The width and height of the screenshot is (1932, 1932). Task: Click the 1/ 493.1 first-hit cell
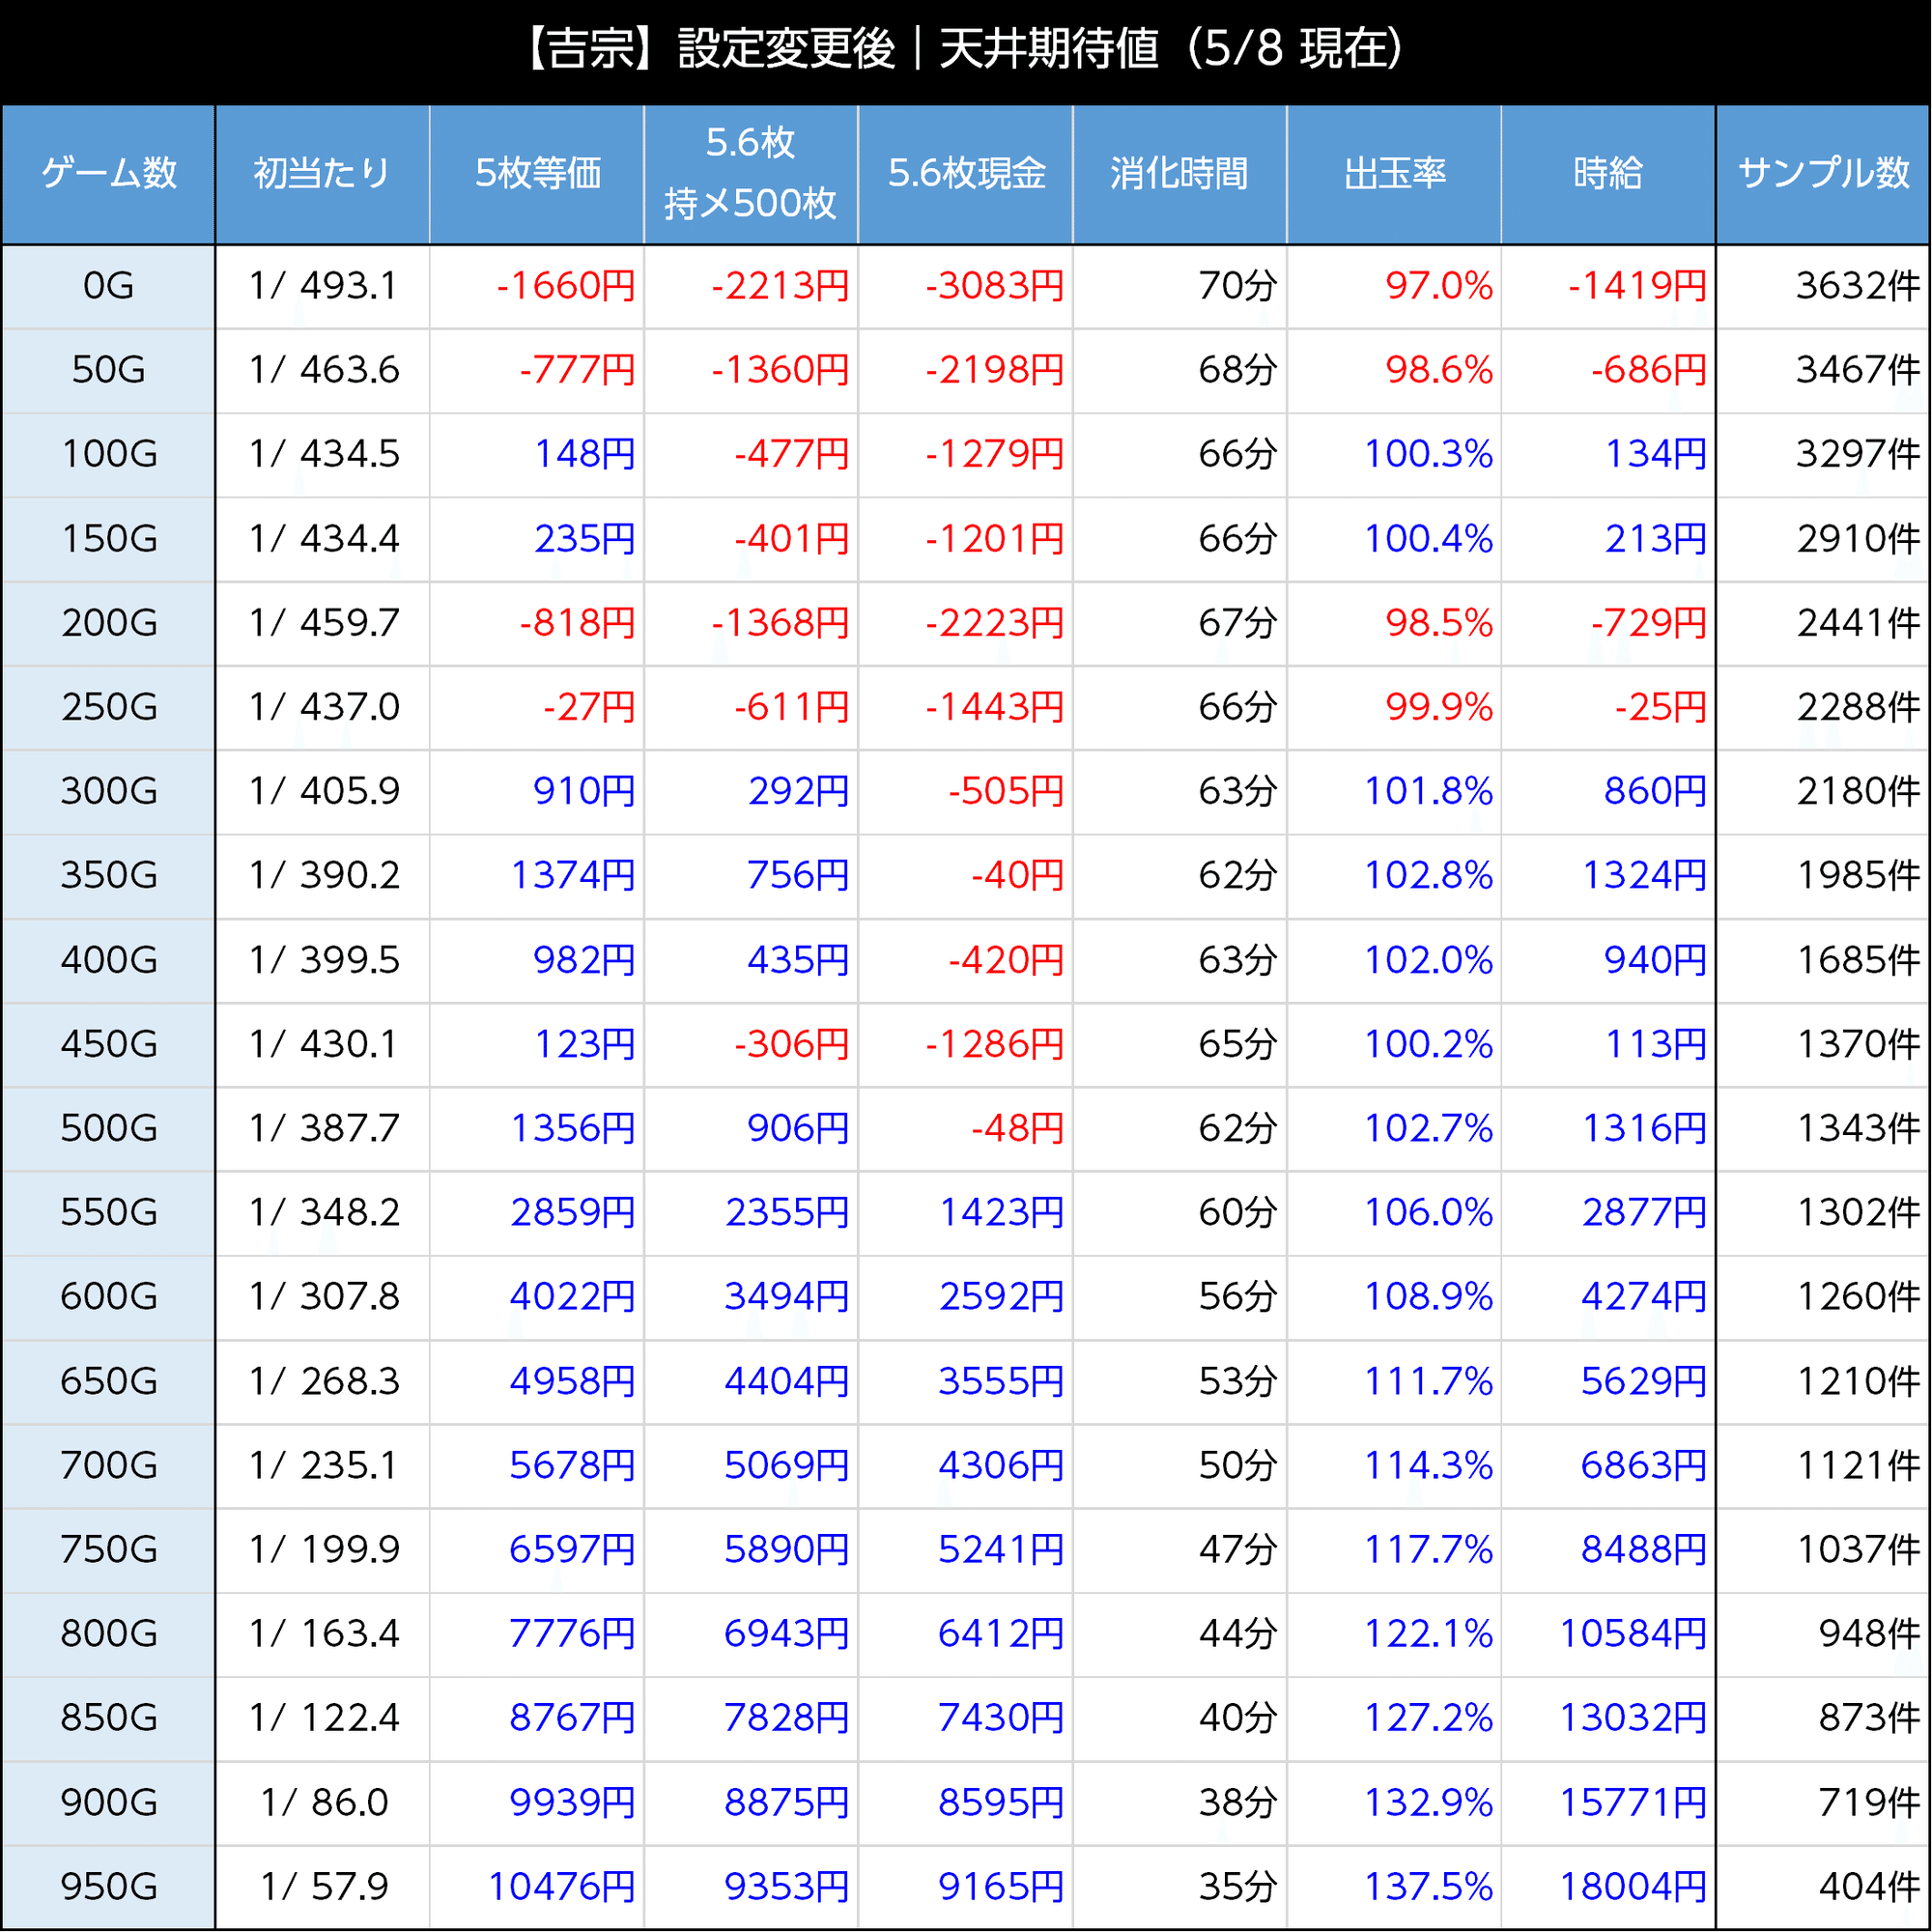pyautogui.click(x=322, y=287)
